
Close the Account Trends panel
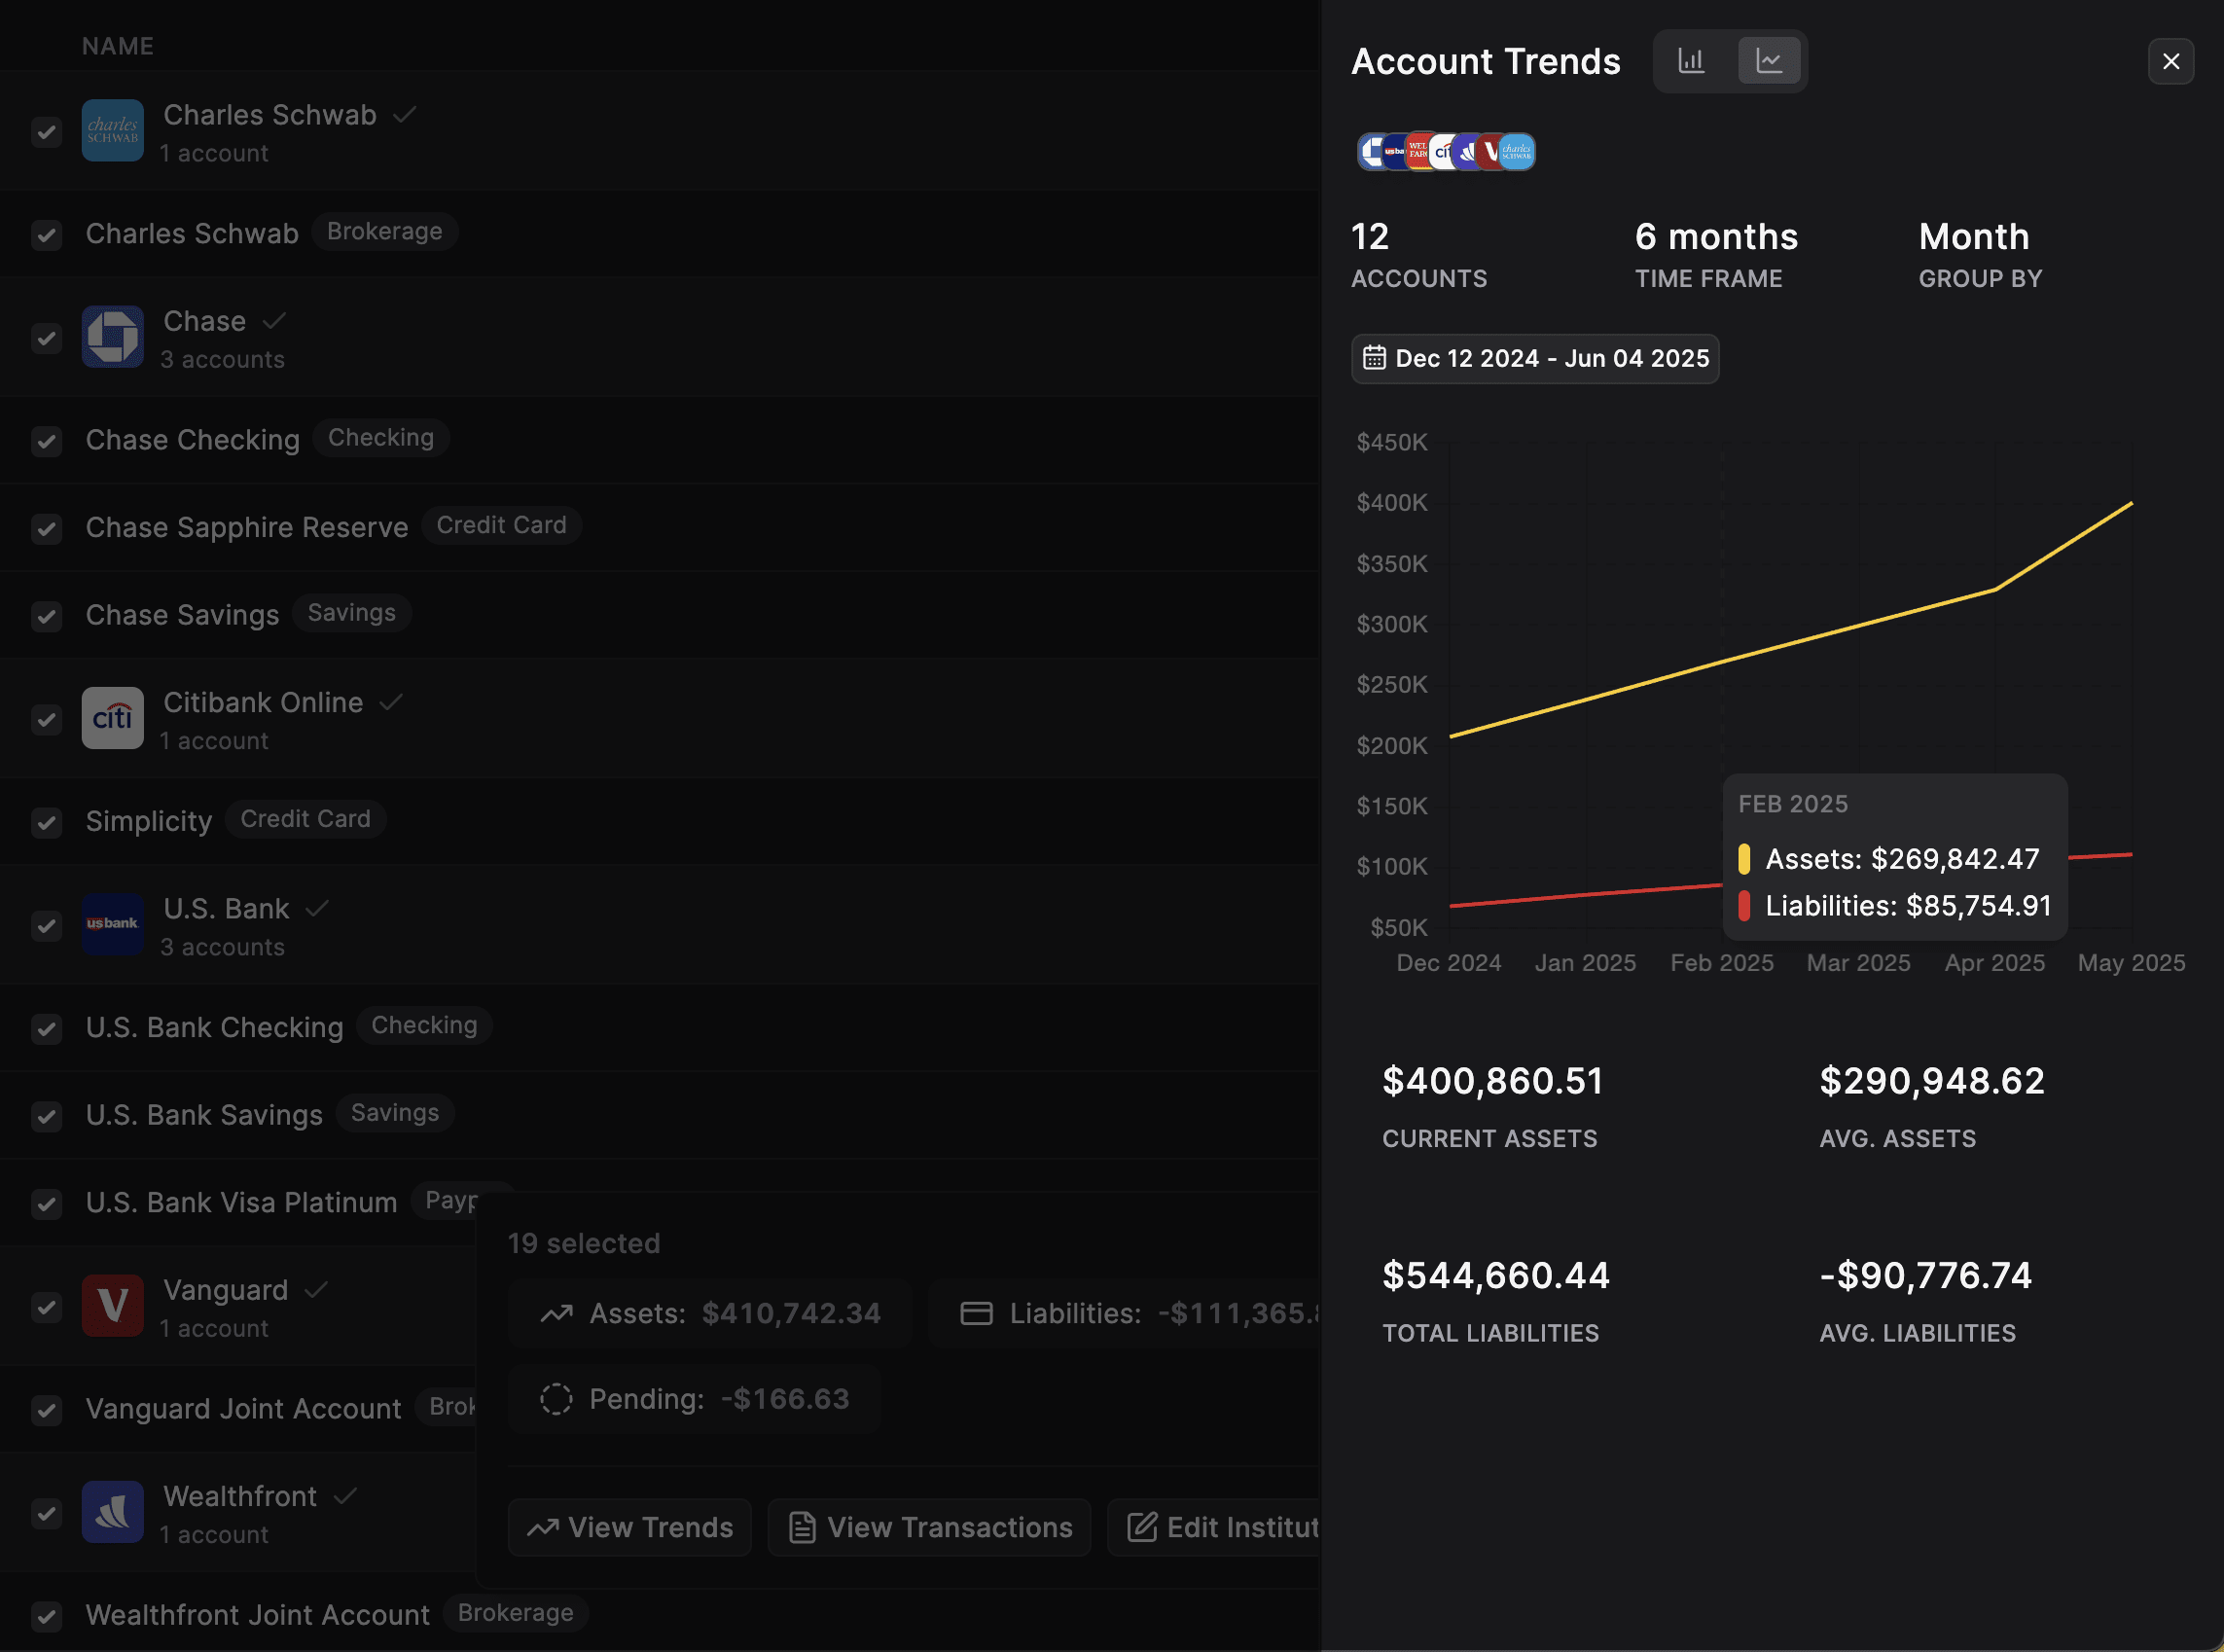point(2171,61)
